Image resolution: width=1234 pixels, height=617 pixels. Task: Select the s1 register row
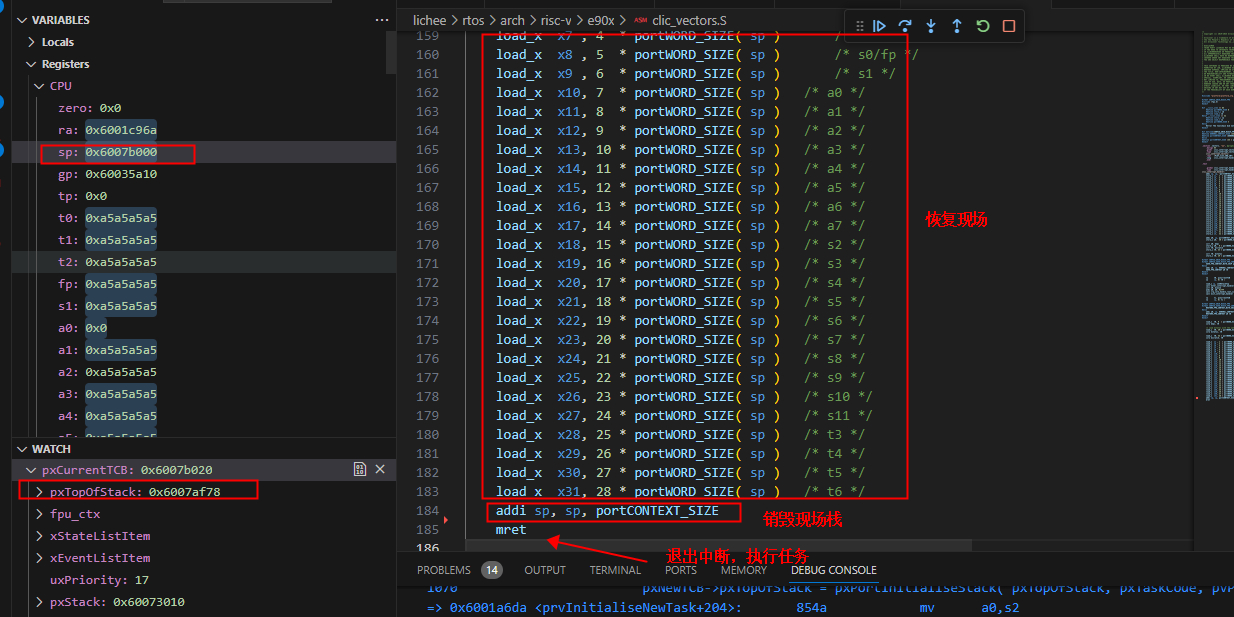(x=204, y=306)
